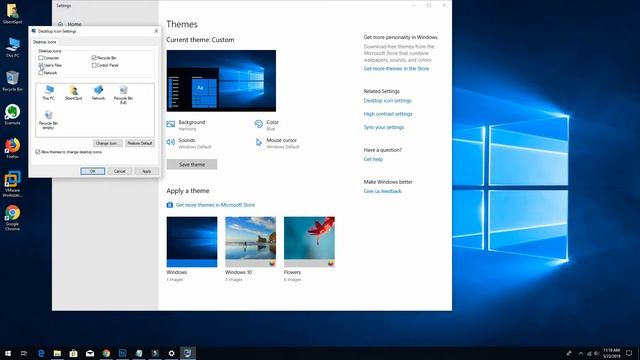Open the Action Center notifications icon
This screenshot has width=640, height=360.
(x=629, y=353)
